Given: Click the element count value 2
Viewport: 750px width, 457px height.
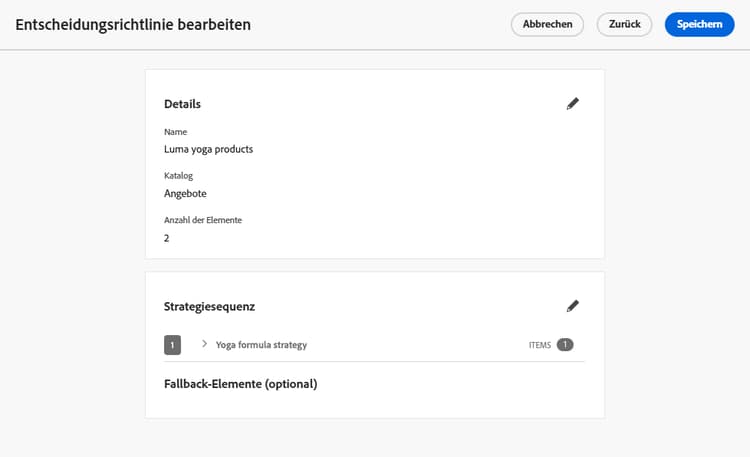Looking at the screenshot, I should (x=167, y=238).
